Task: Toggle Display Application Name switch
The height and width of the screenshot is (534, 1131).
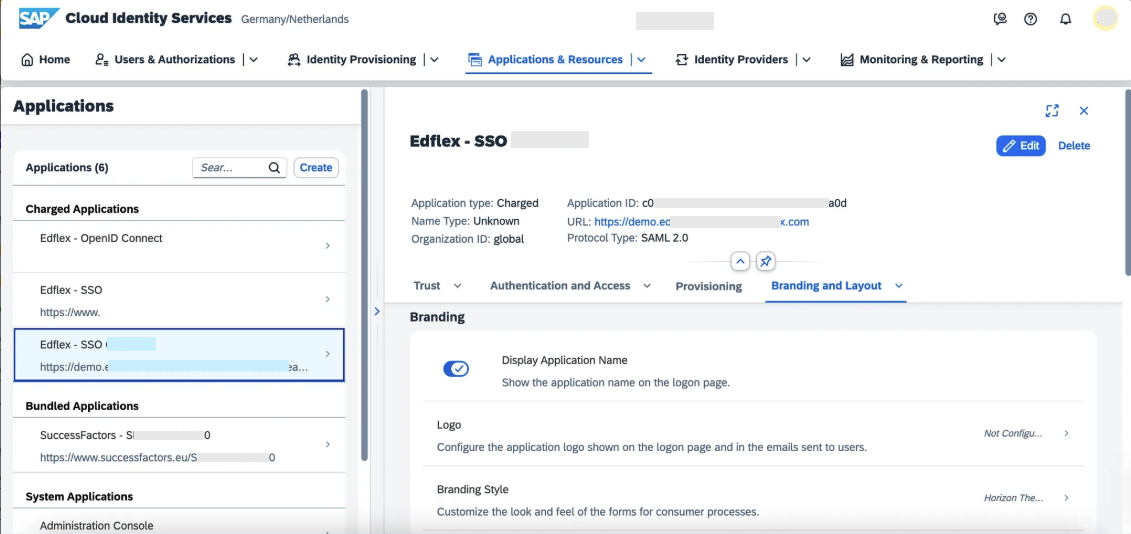Action: click(456, 369)
